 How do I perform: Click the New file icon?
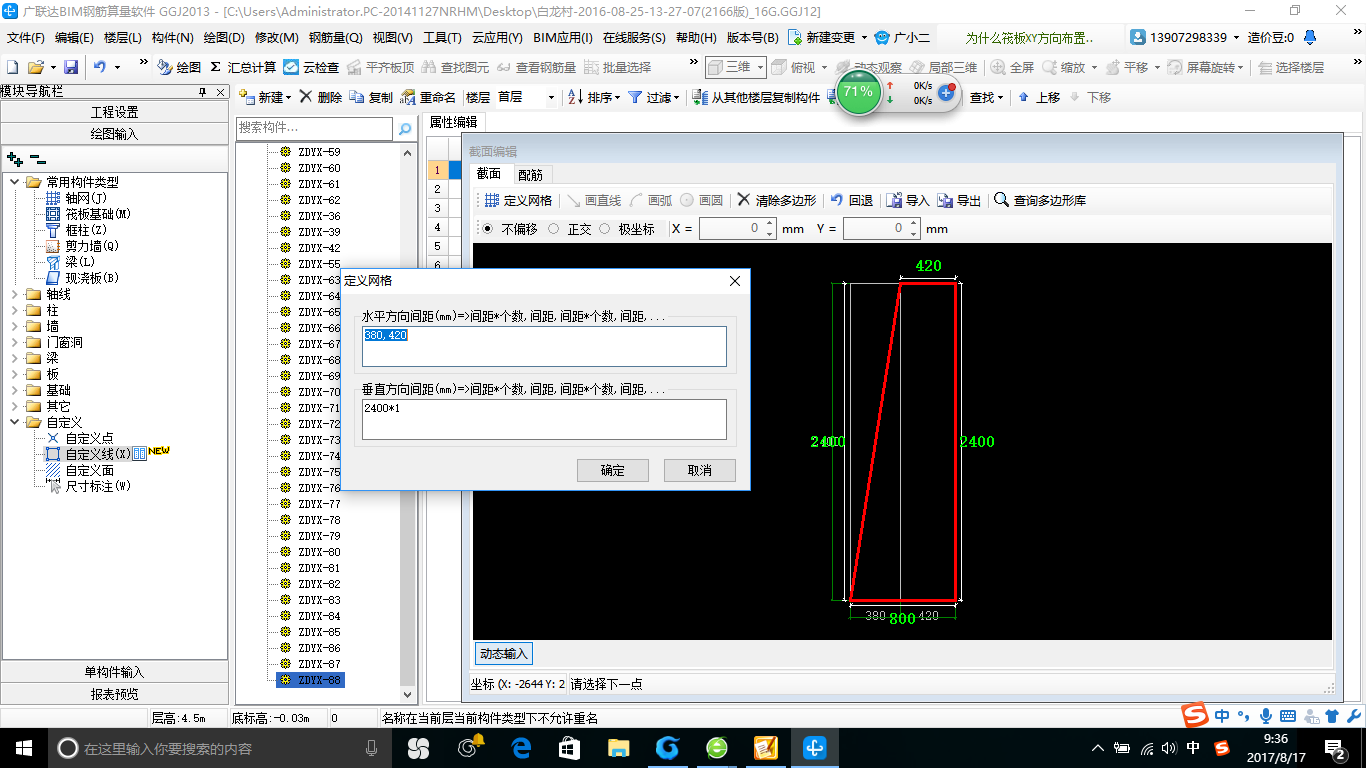point(13,67)
